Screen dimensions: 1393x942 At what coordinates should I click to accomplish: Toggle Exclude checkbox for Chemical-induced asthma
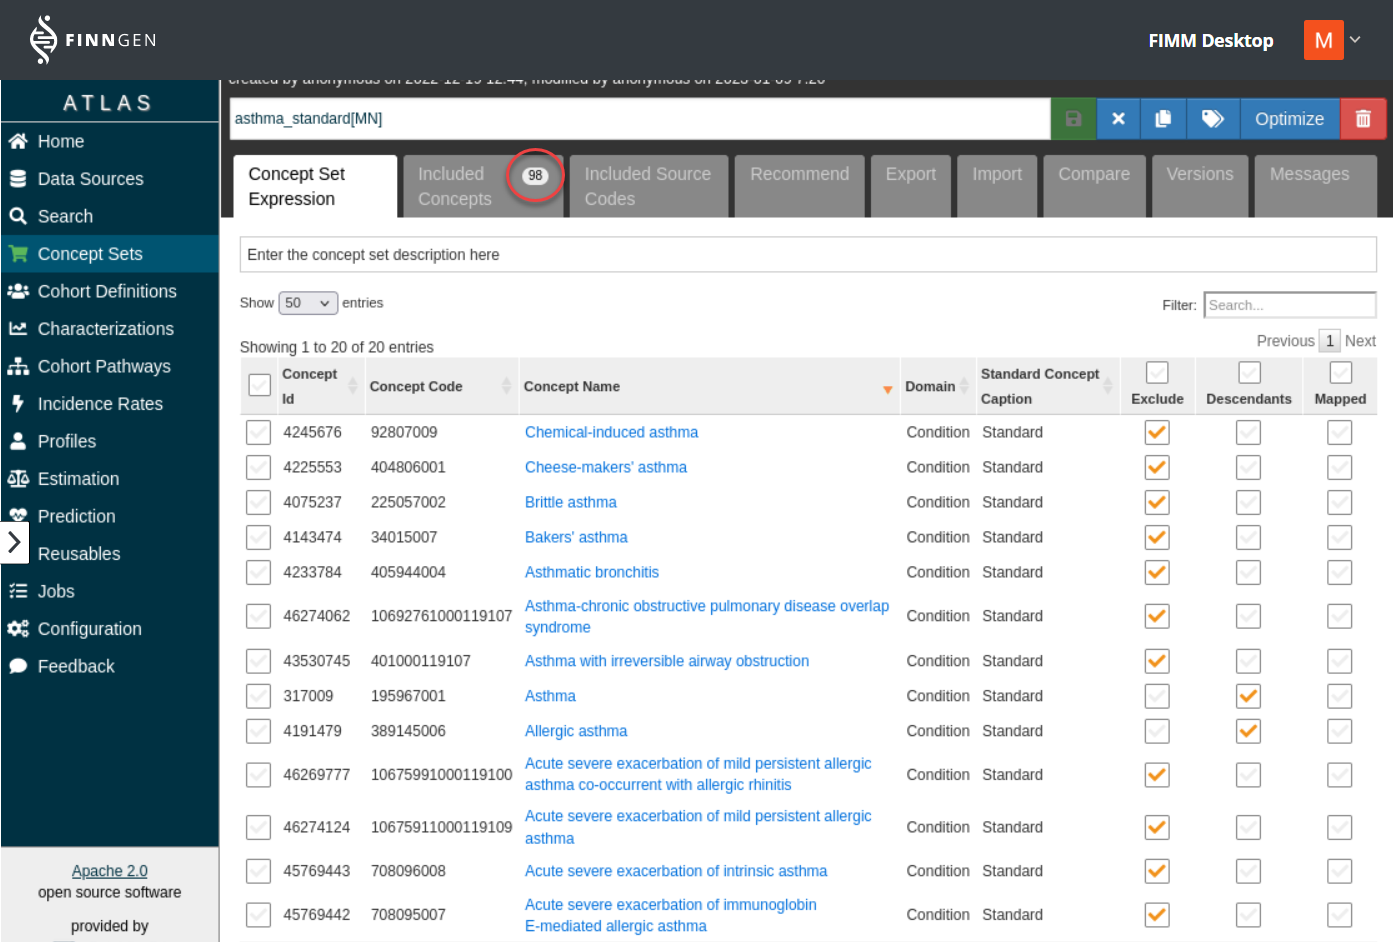(x=1157, y=432)
